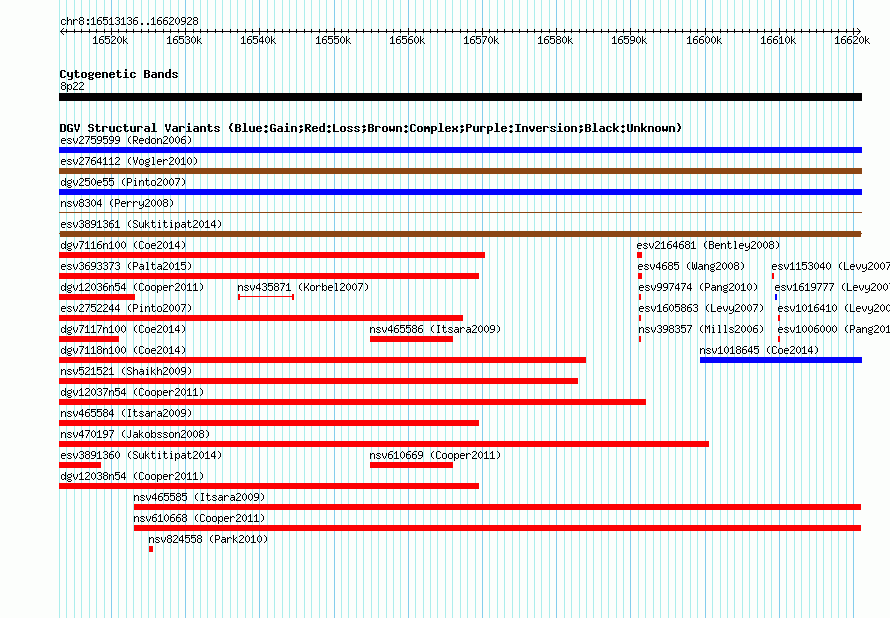Click the red nsv610668 loss bar
This screenshot has width=890, height=618.
click(497, 528)
